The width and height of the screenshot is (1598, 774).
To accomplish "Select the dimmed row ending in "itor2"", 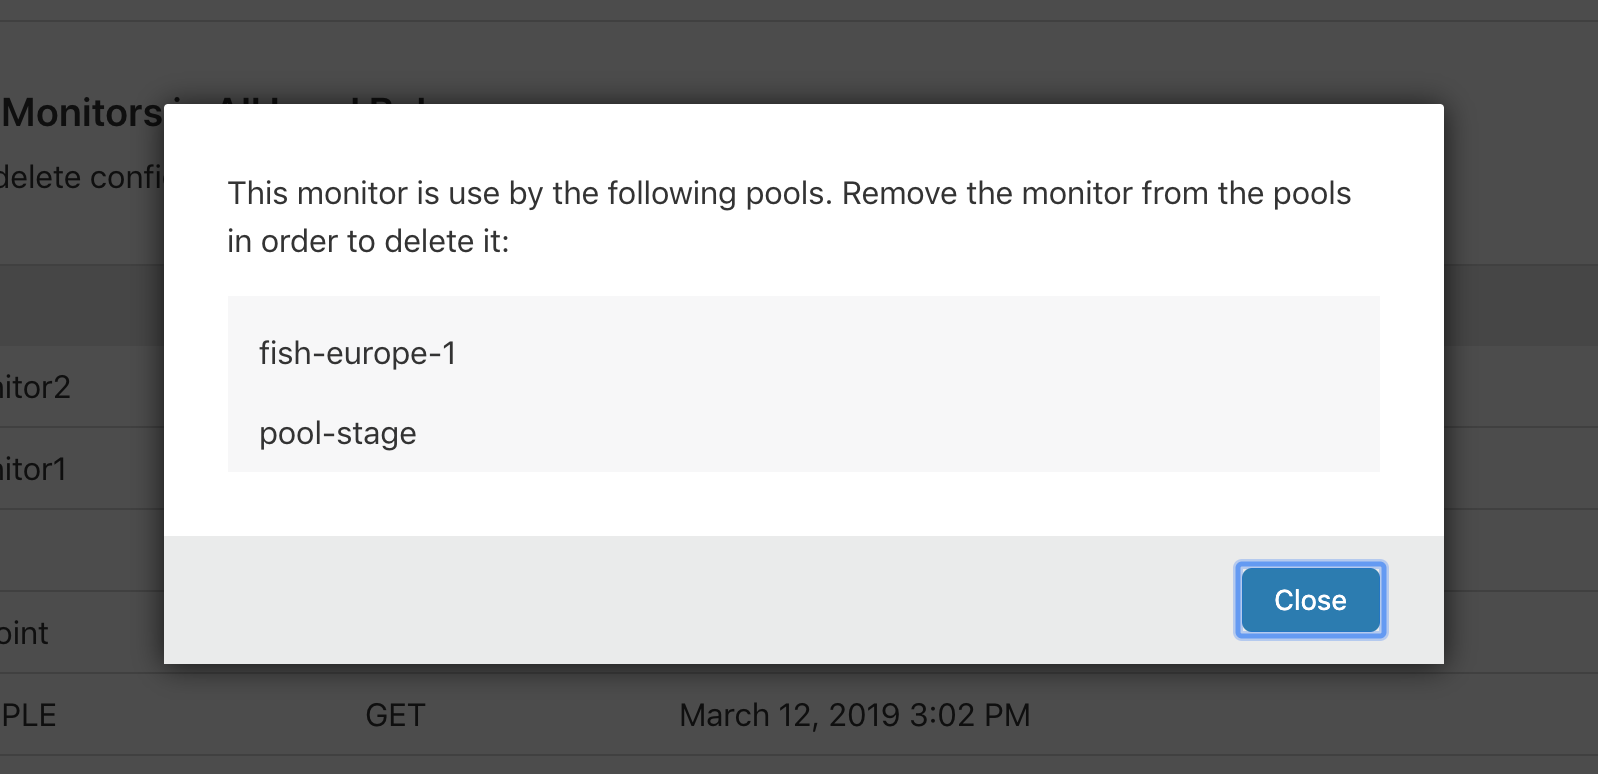I will (81, 387).
